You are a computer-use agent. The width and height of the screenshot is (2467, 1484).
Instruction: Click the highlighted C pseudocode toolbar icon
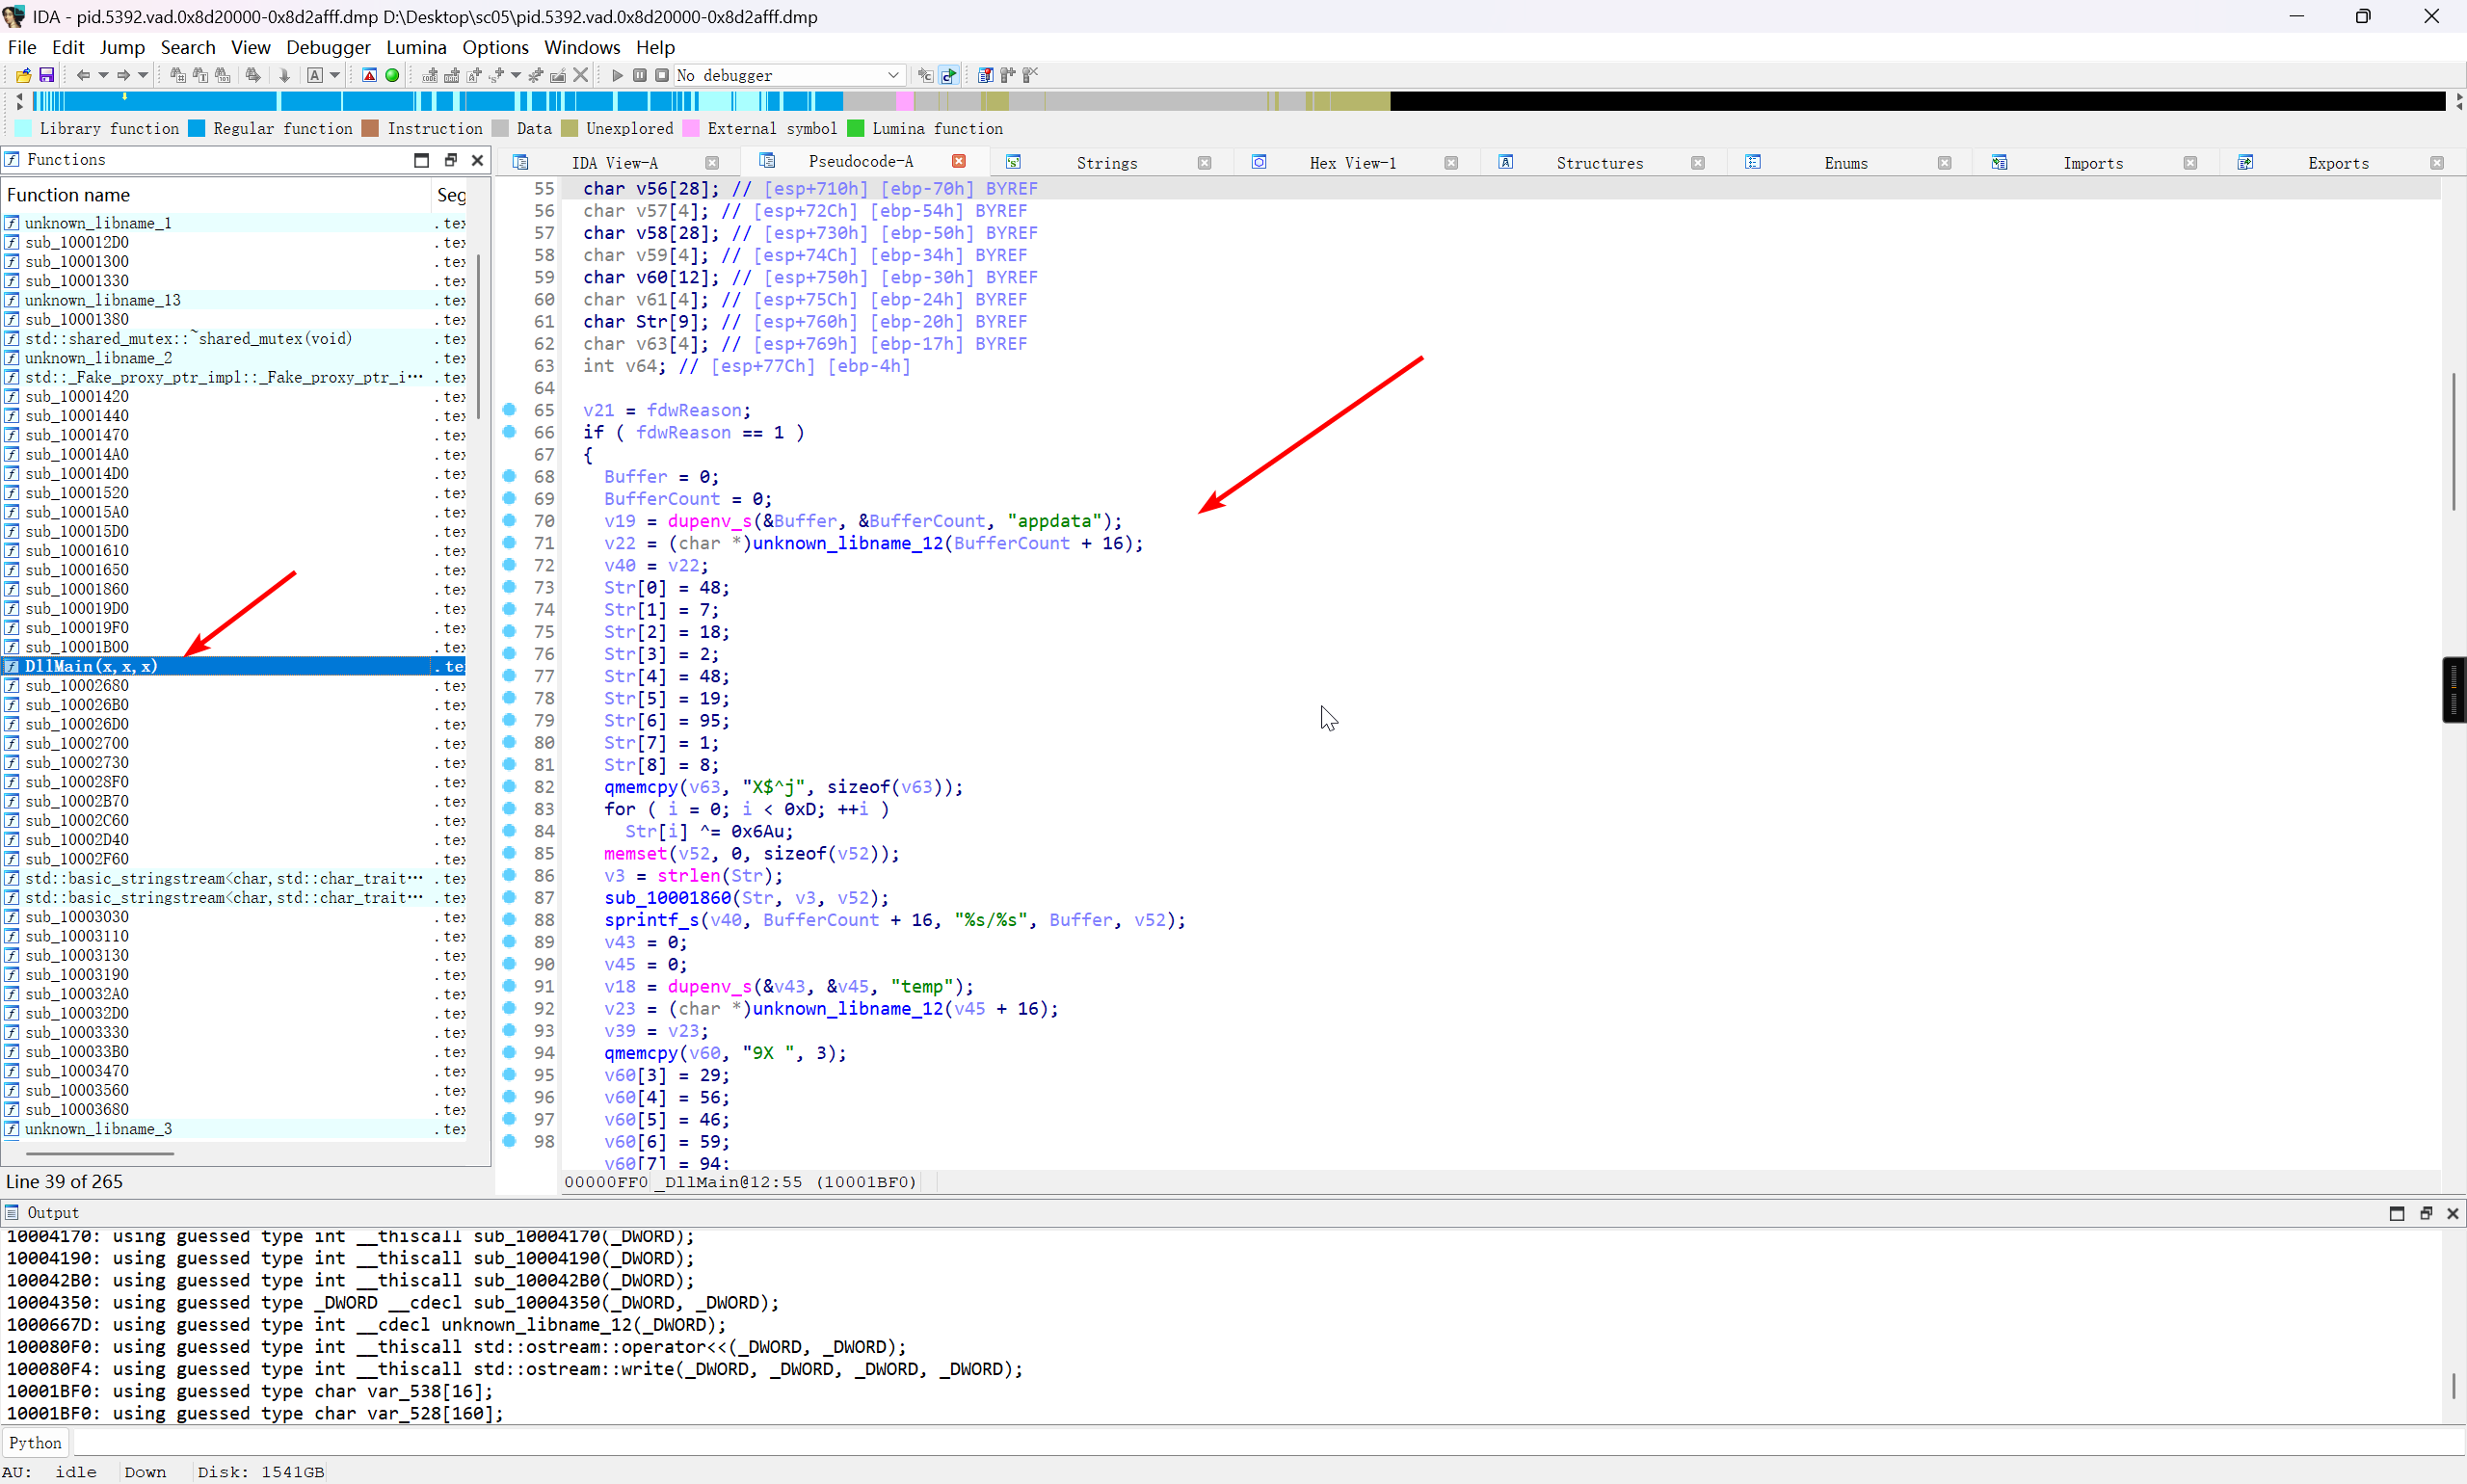(x=949, y=75)
